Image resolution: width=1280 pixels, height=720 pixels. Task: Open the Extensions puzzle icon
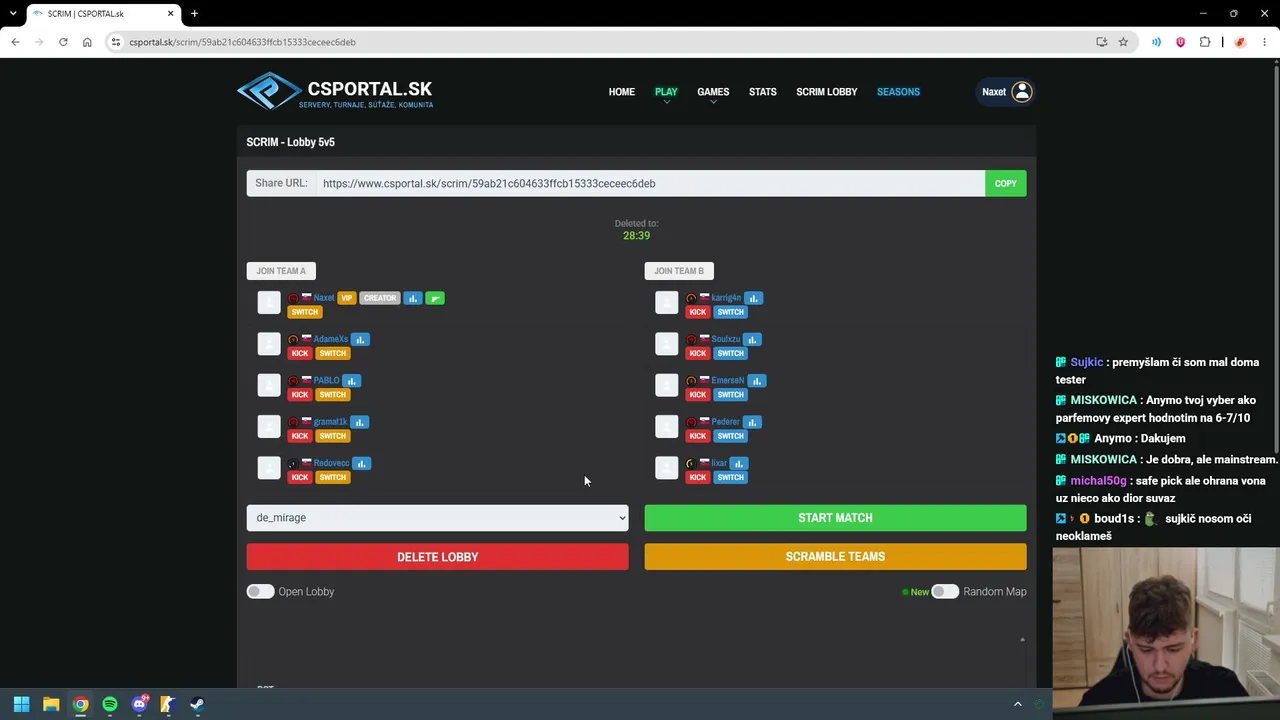coord(1205,42)
